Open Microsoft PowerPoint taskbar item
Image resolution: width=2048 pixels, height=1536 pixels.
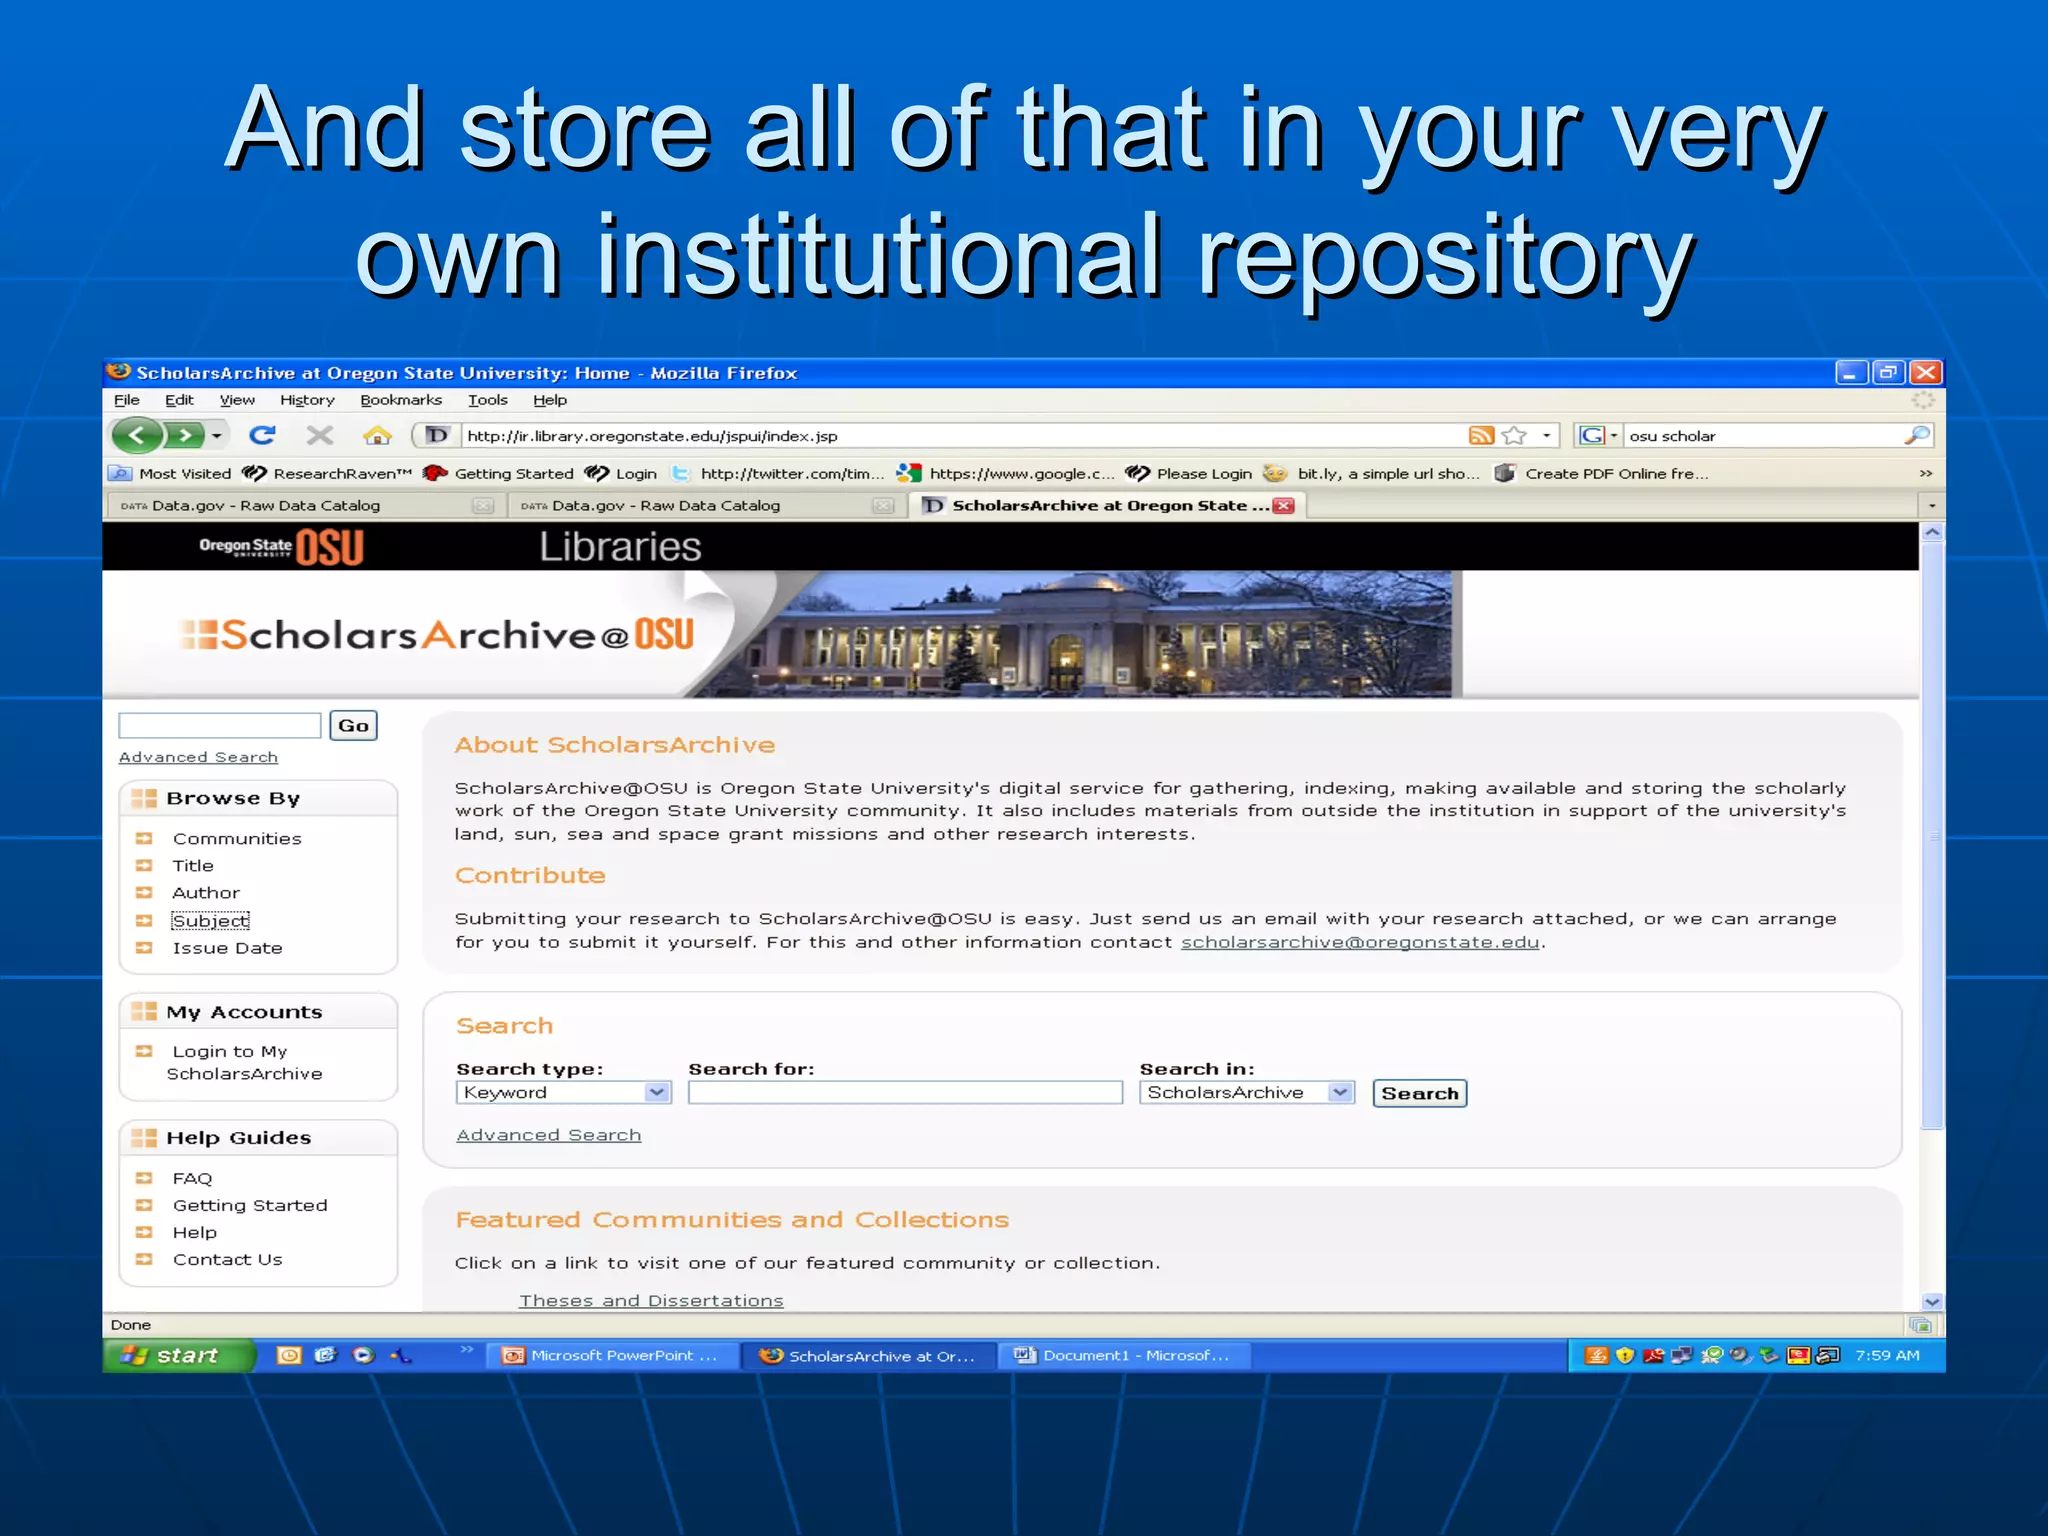pyautogui.click(x=612, y=1355)
